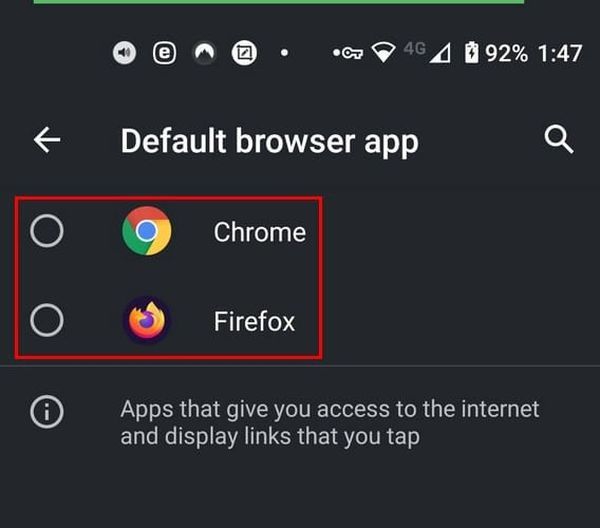
Task: Tap the mountain-shaped notification icon
Action: point(204,53)
